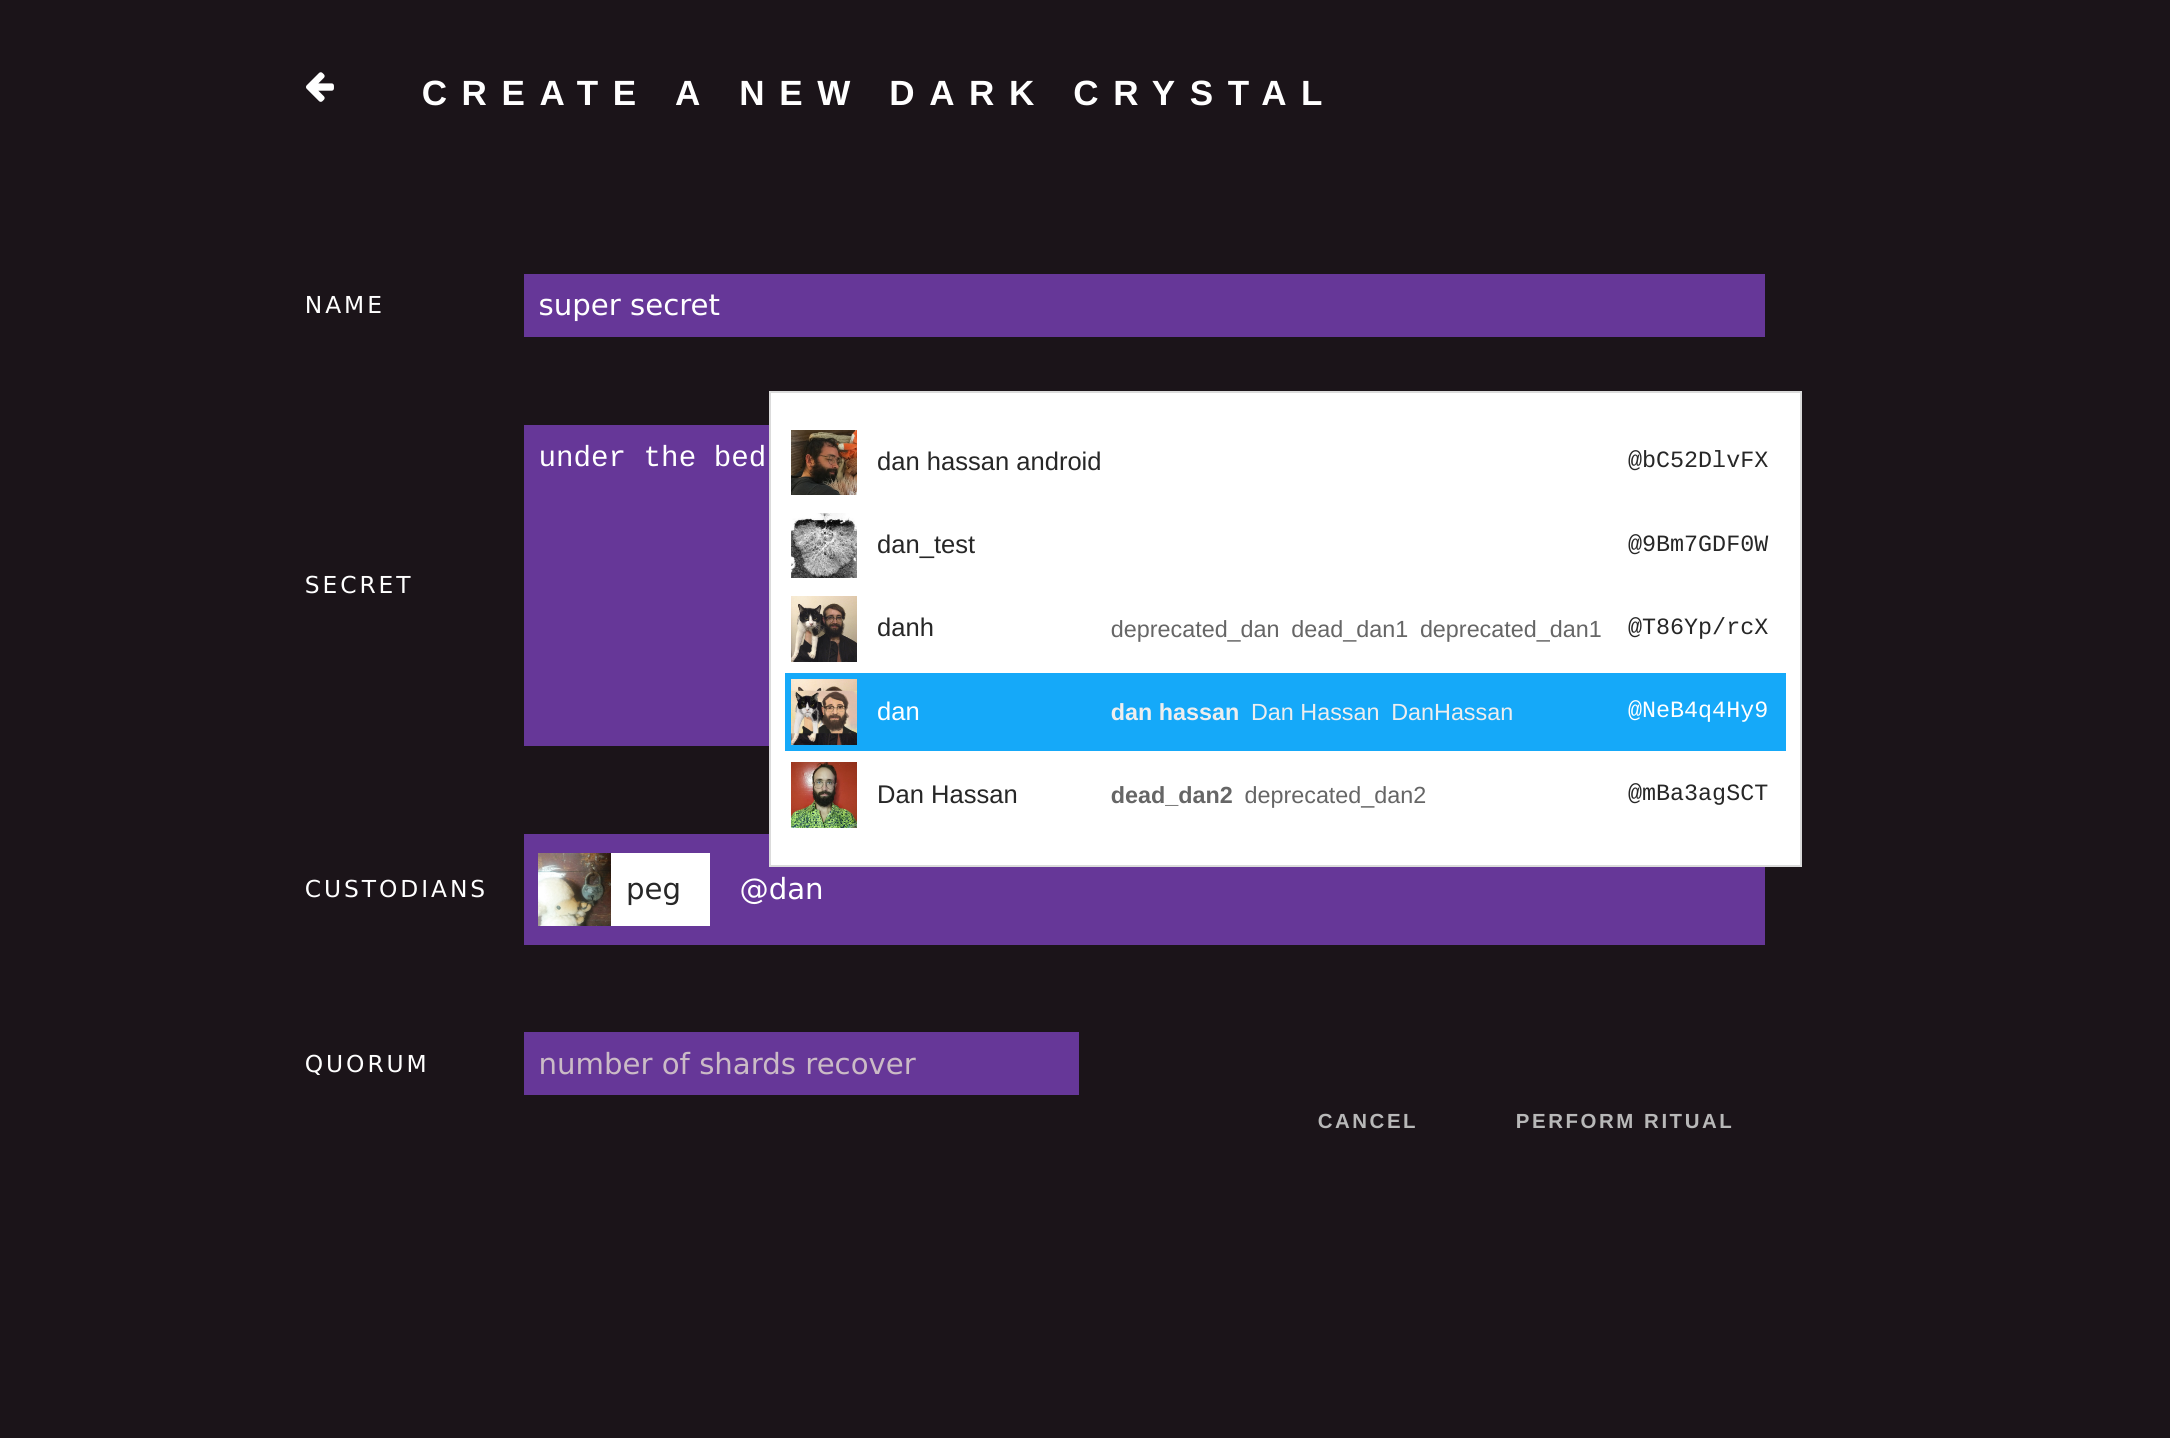The image size is (2170, 1438).
Task: Click the Dark Crystal ritual icon header
Action: [316, 88]
